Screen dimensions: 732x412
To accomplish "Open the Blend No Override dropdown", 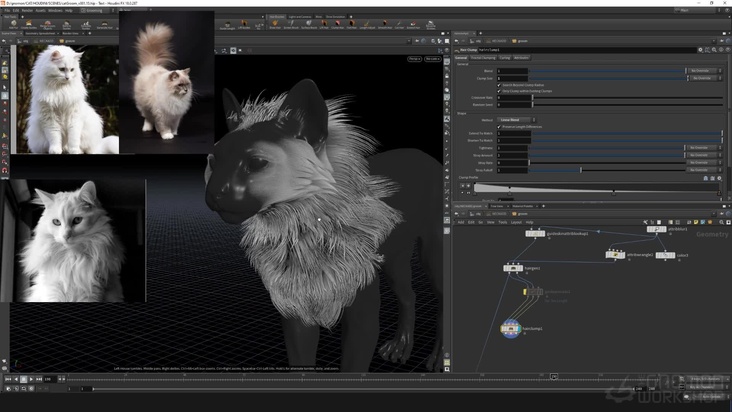I will (x=704, y=71).
